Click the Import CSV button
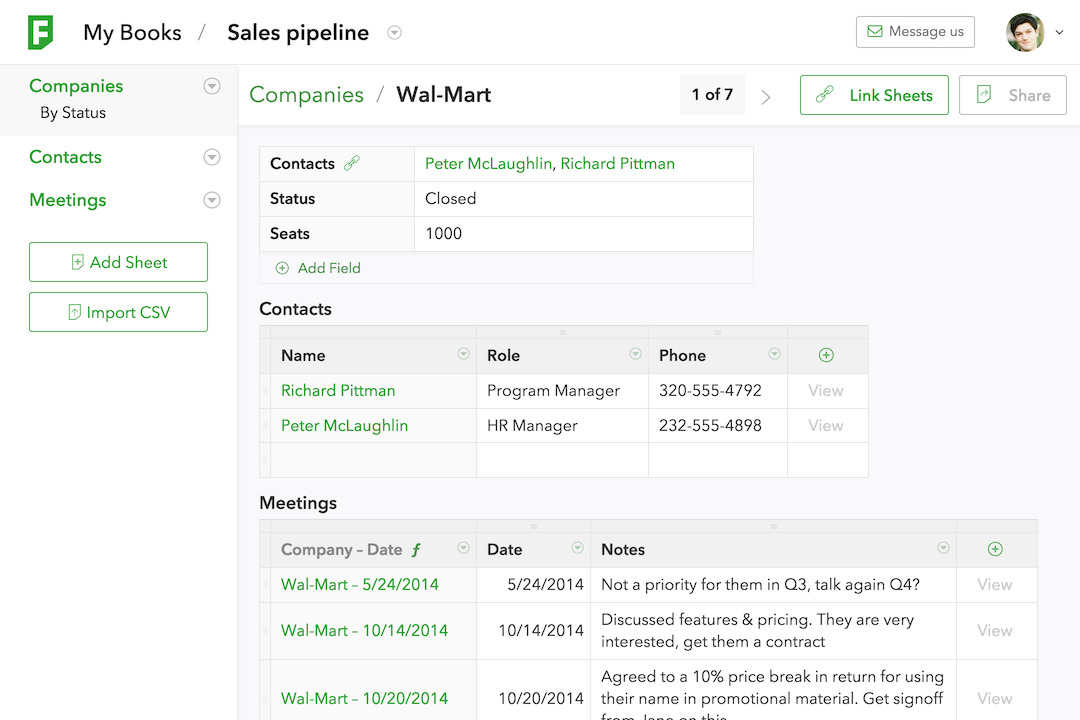The image size is (1080, 720). [x=118, y=312]
